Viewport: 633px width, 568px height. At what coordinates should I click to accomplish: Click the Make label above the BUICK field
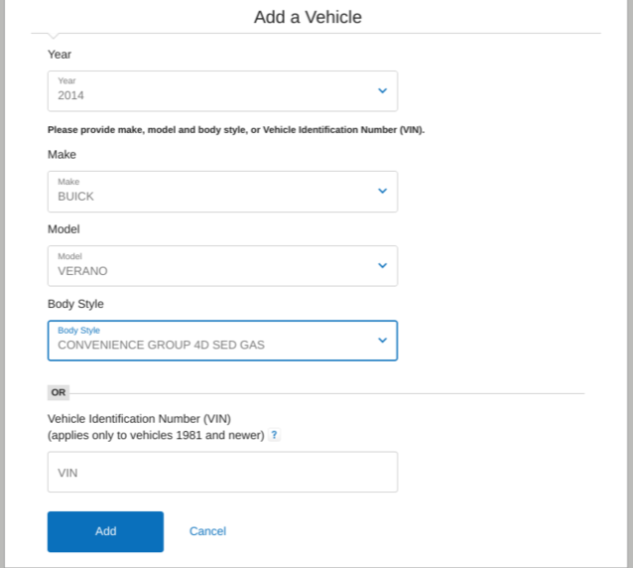tap(62, 155)
